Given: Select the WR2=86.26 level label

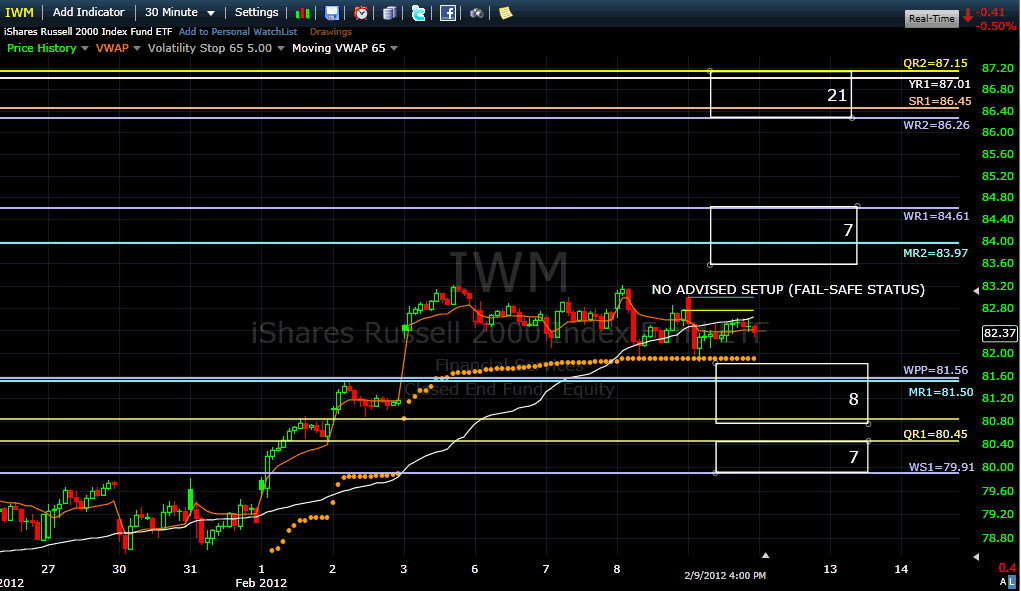Looking at the screenshot, I should click(x=936, y=125).
